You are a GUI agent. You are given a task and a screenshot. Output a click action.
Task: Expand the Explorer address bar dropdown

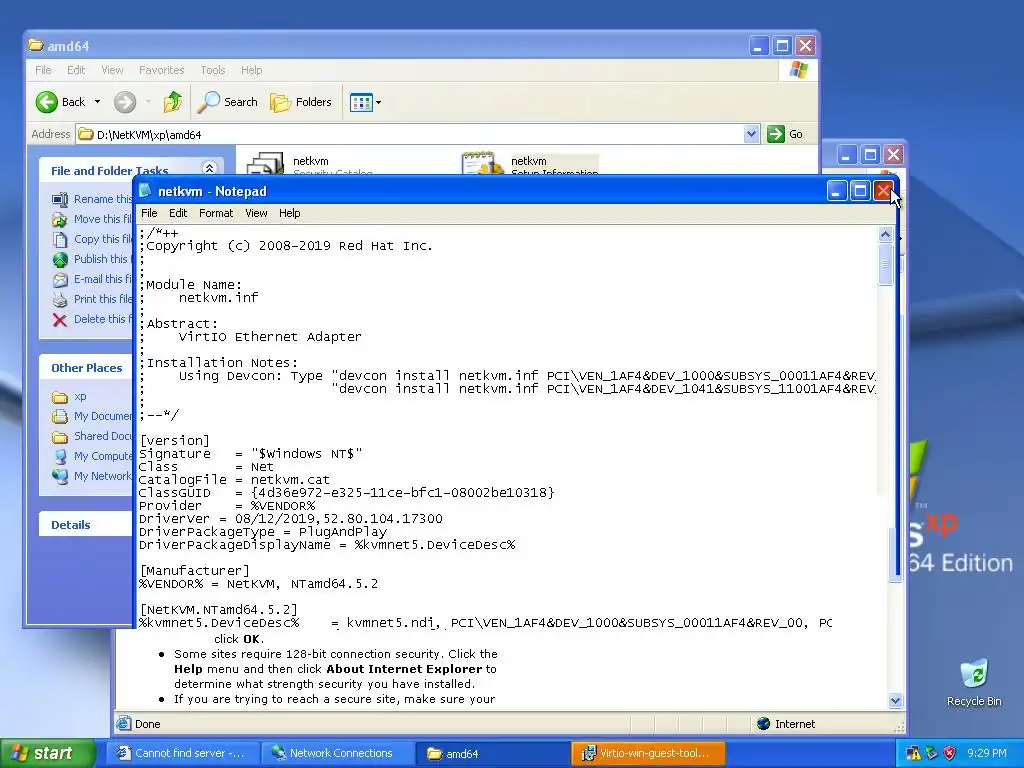point(751,134)
